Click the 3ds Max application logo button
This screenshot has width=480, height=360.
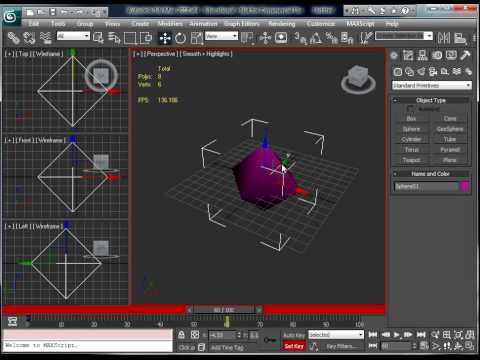click(x=11, y=16)
